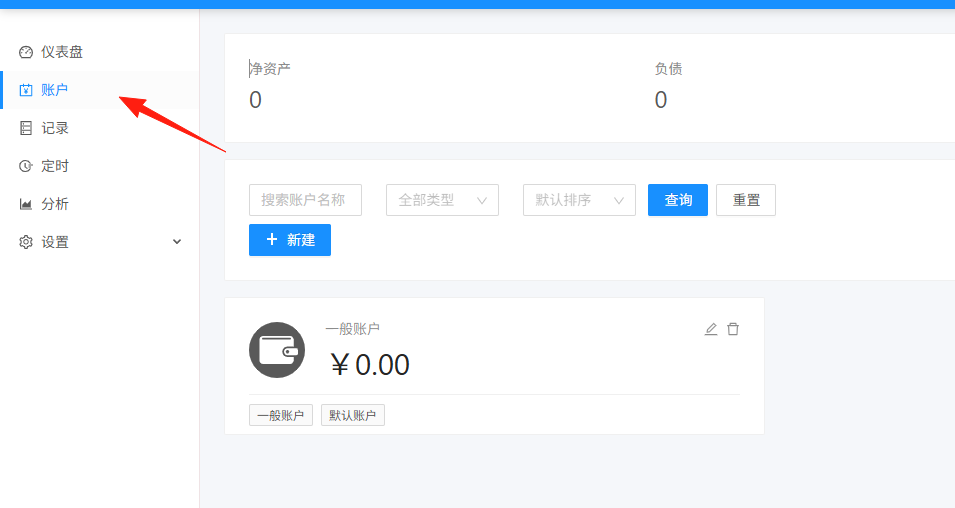Click the 净资产 statistic label
955x508 pixels.
[270, 69]
